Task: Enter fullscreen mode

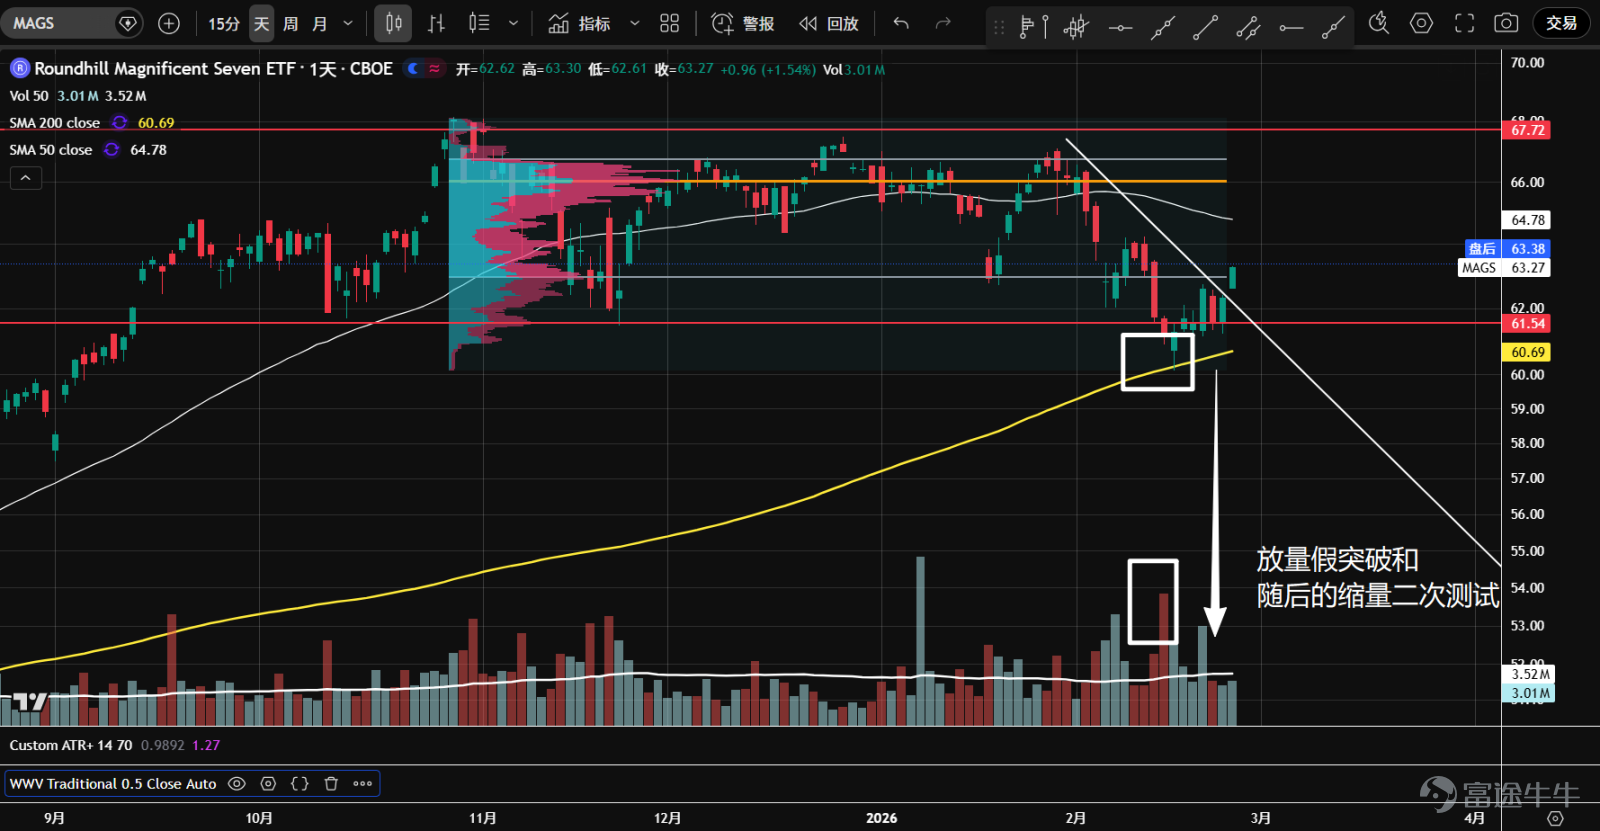Action: point(1464,23)
